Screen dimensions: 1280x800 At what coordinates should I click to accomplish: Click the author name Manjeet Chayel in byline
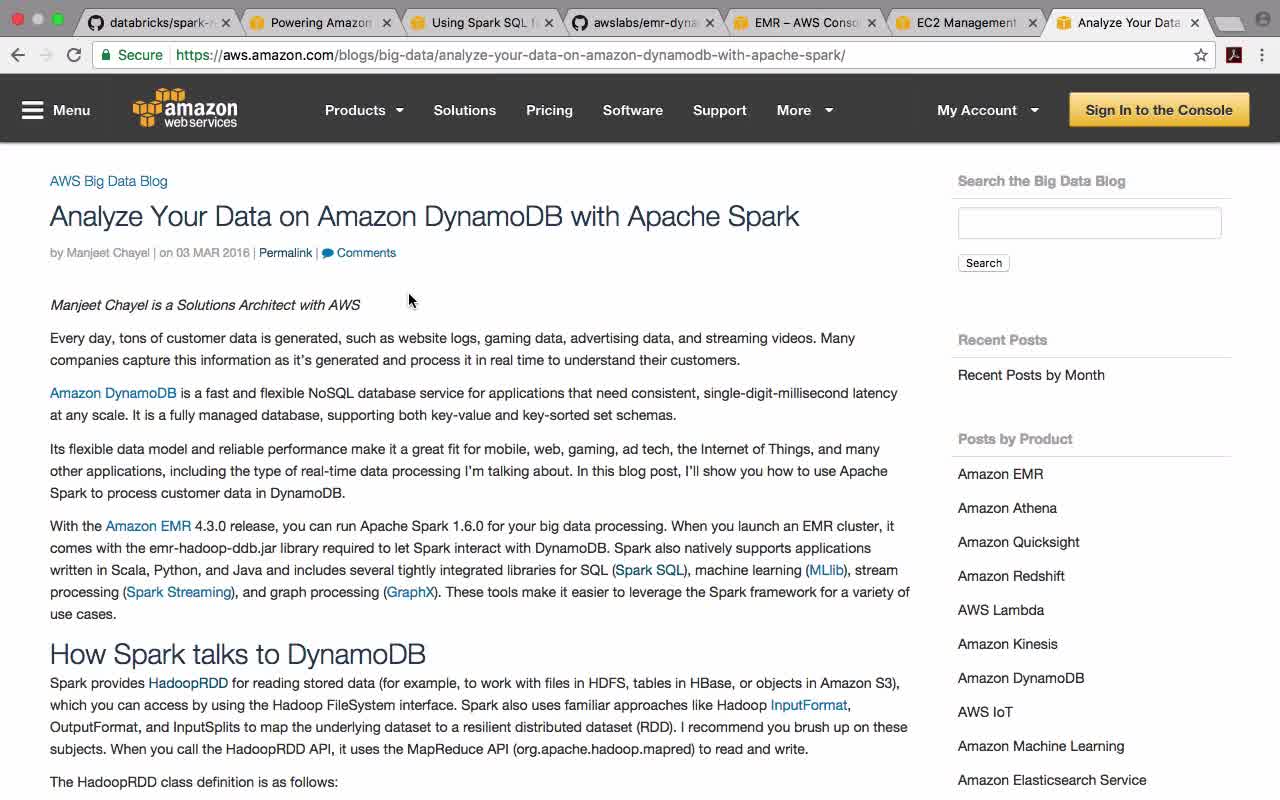(x=108, y=253)
